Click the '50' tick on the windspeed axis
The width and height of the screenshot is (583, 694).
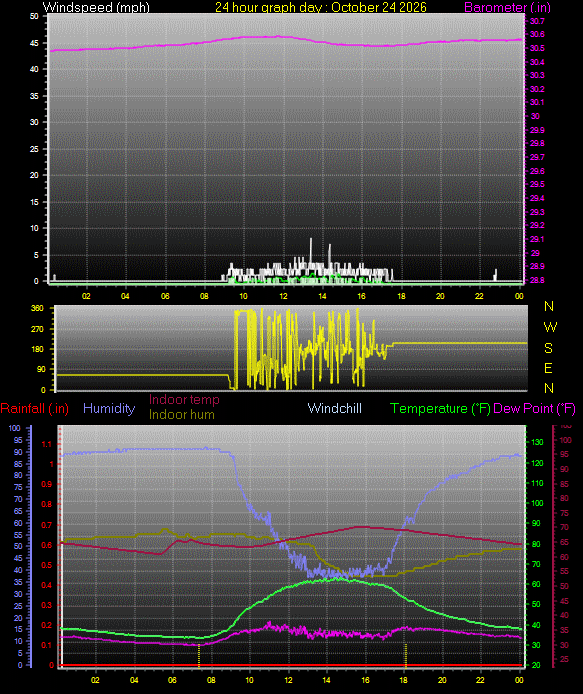[x=35, y=16]
